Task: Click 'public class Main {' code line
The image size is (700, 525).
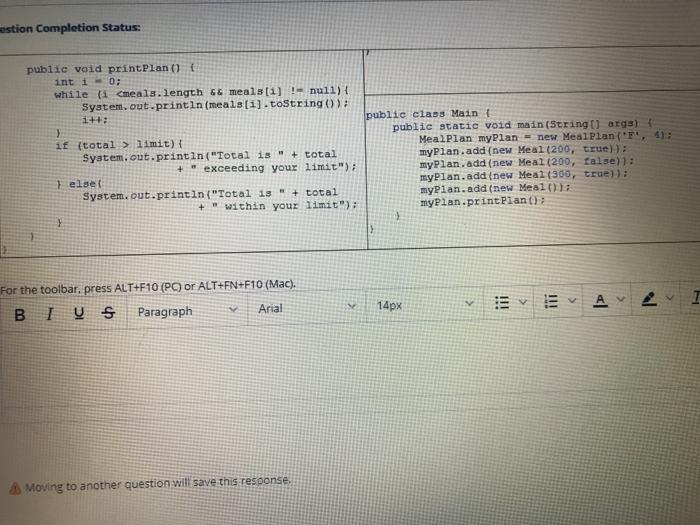Action: pos(429,114)
